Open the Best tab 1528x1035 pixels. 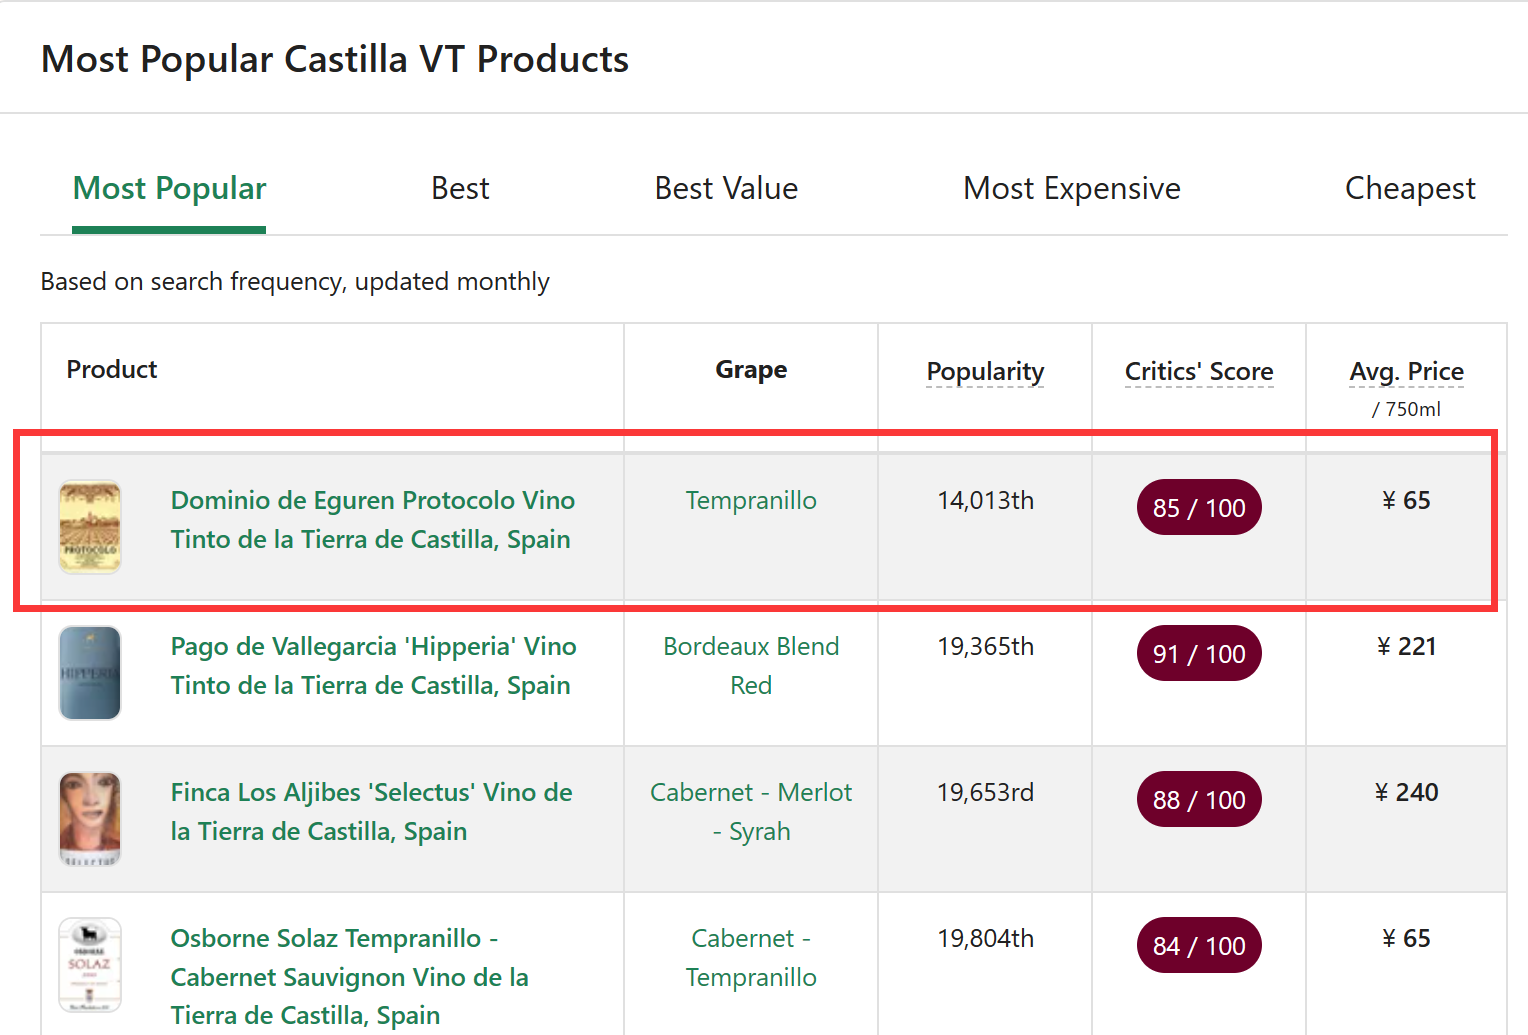(460, 189)
